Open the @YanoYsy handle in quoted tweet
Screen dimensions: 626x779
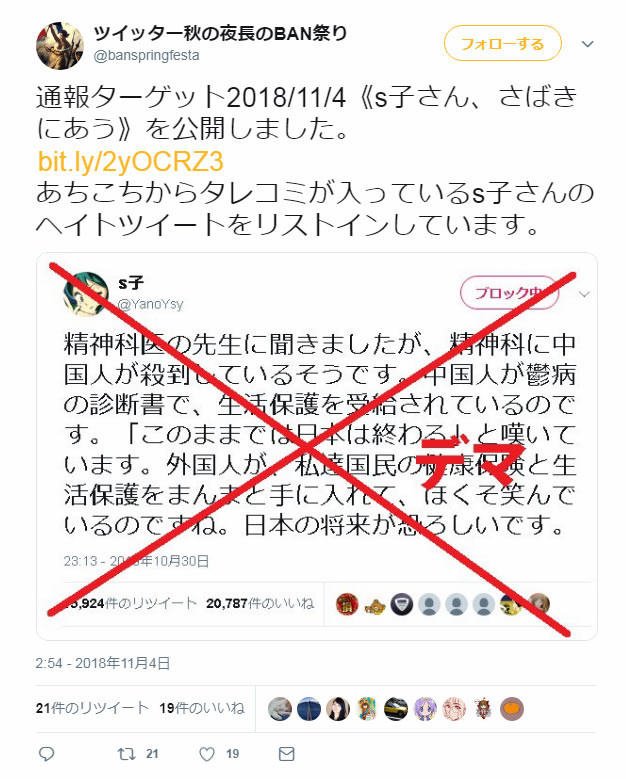click(151, 304)
